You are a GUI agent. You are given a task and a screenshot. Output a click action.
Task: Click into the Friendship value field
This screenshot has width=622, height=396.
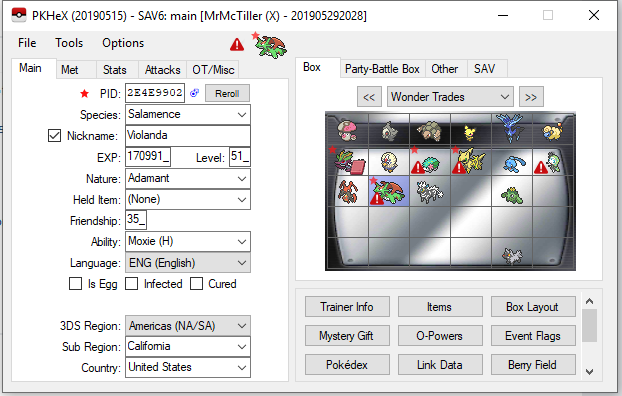point(136,220)
